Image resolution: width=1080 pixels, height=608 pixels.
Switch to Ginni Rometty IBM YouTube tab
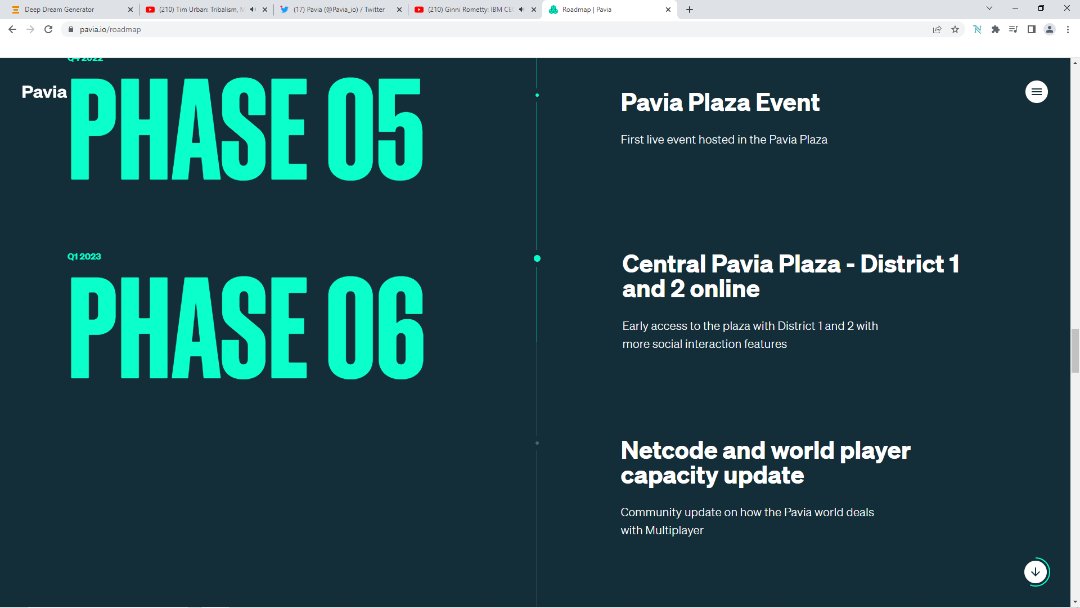(x=475, y=10)
